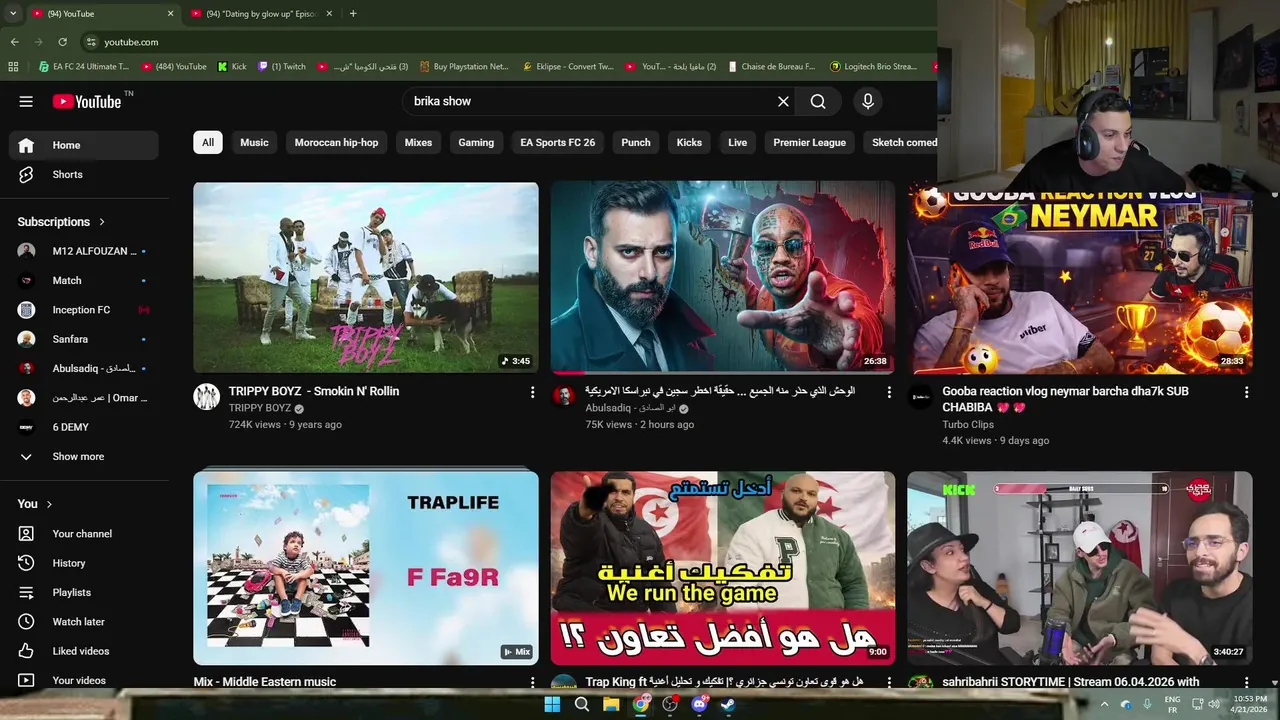Play We run the game thumbnail

723,568
